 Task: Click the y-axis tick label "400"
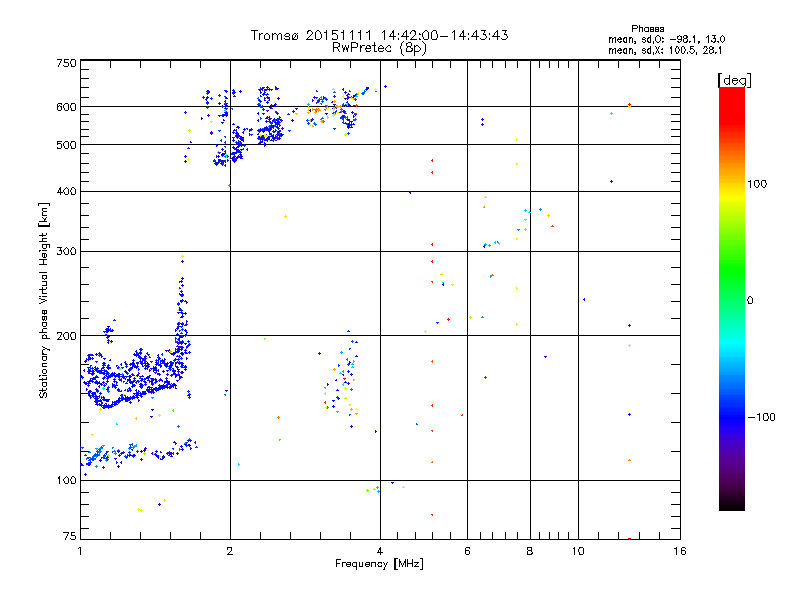[x=66, y=191]
